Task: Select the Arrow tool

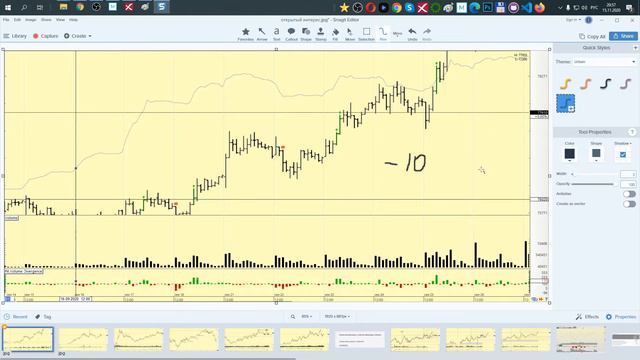Action: (262, 34)
